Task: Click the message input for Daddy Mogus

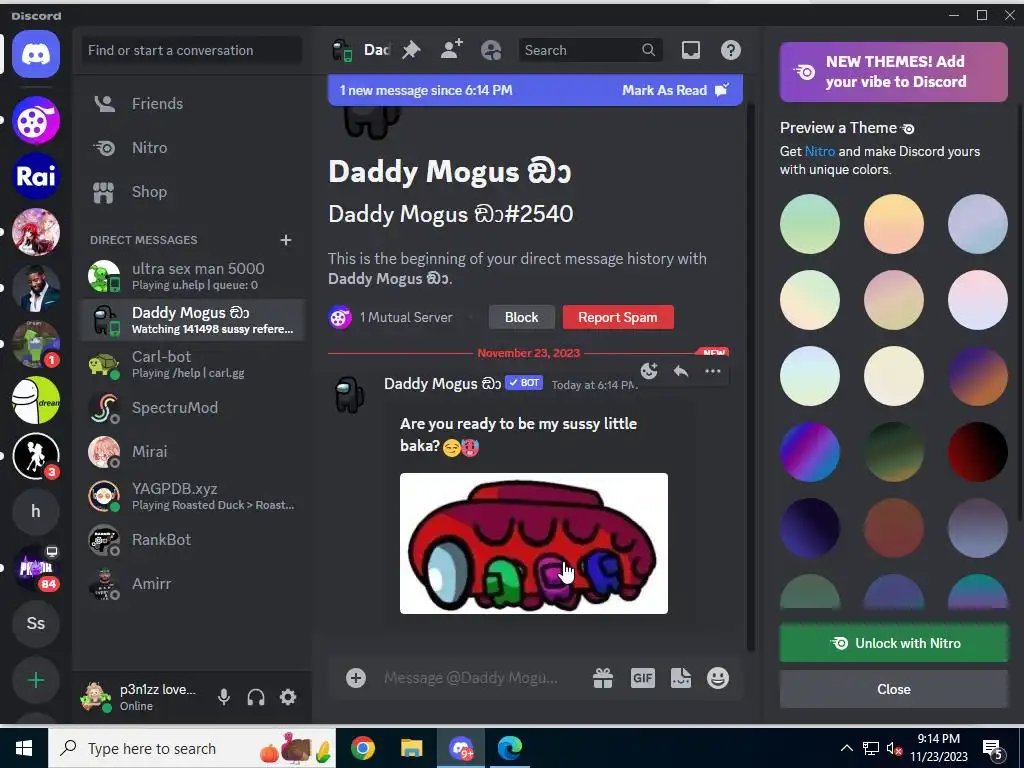Action: click(470, 678)
